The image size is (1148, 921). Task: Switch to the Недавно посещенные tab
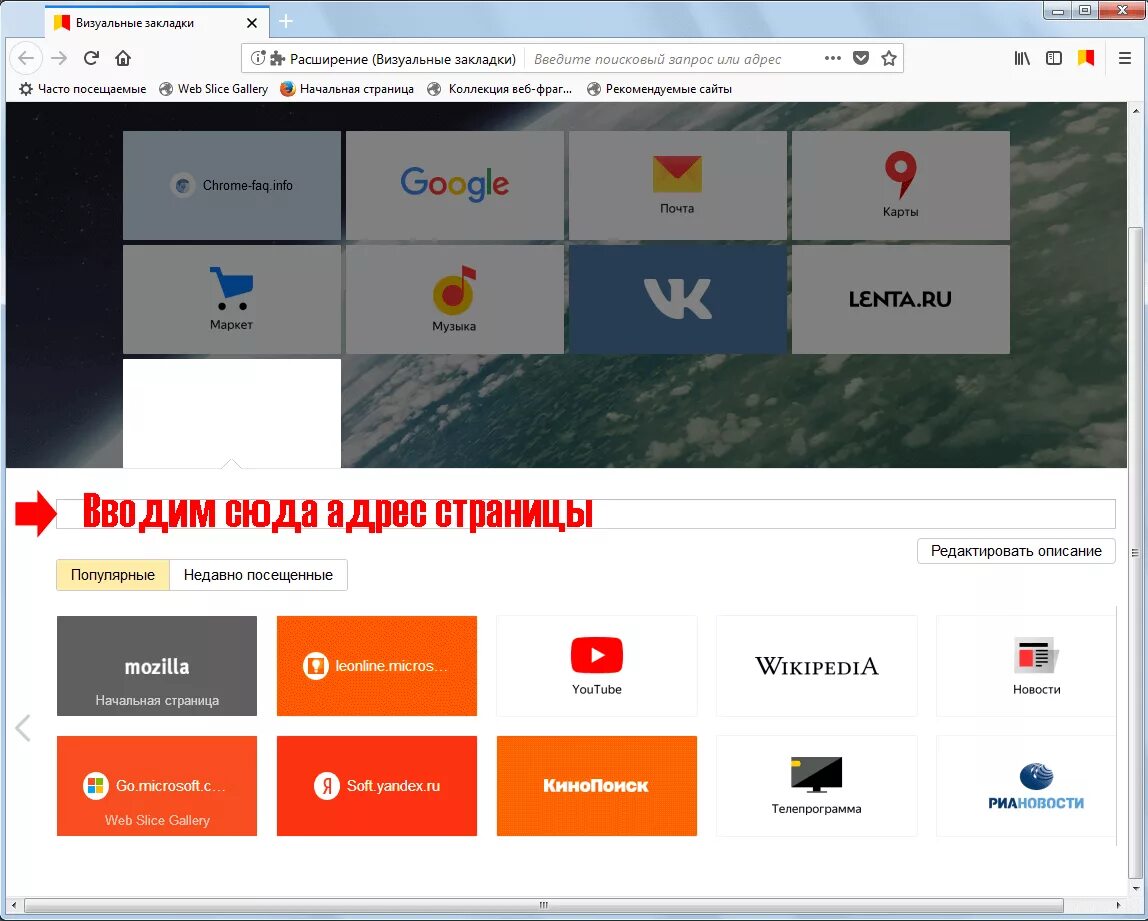(258, 575)
